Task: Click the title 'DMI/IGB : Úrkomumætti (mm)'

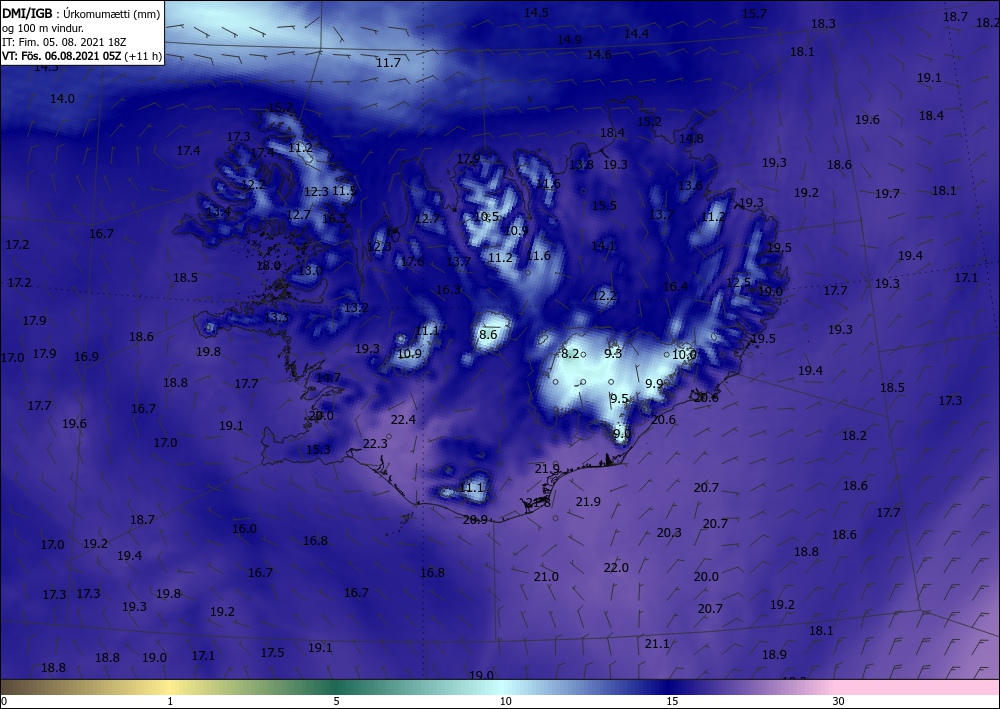Action: coord(81,14)
